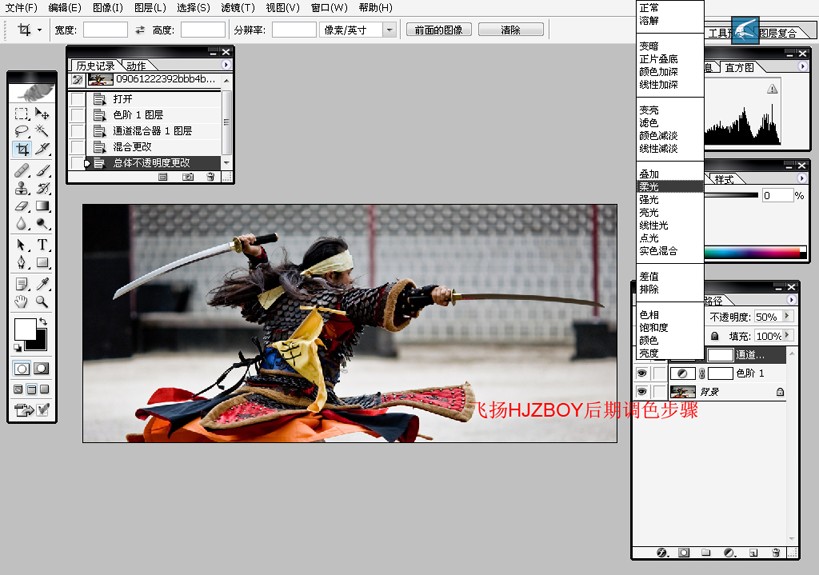Select the Crop tool in toolbox
Image resolution: width=819 pixels, height=575 pixels.
tap(22, 149)
